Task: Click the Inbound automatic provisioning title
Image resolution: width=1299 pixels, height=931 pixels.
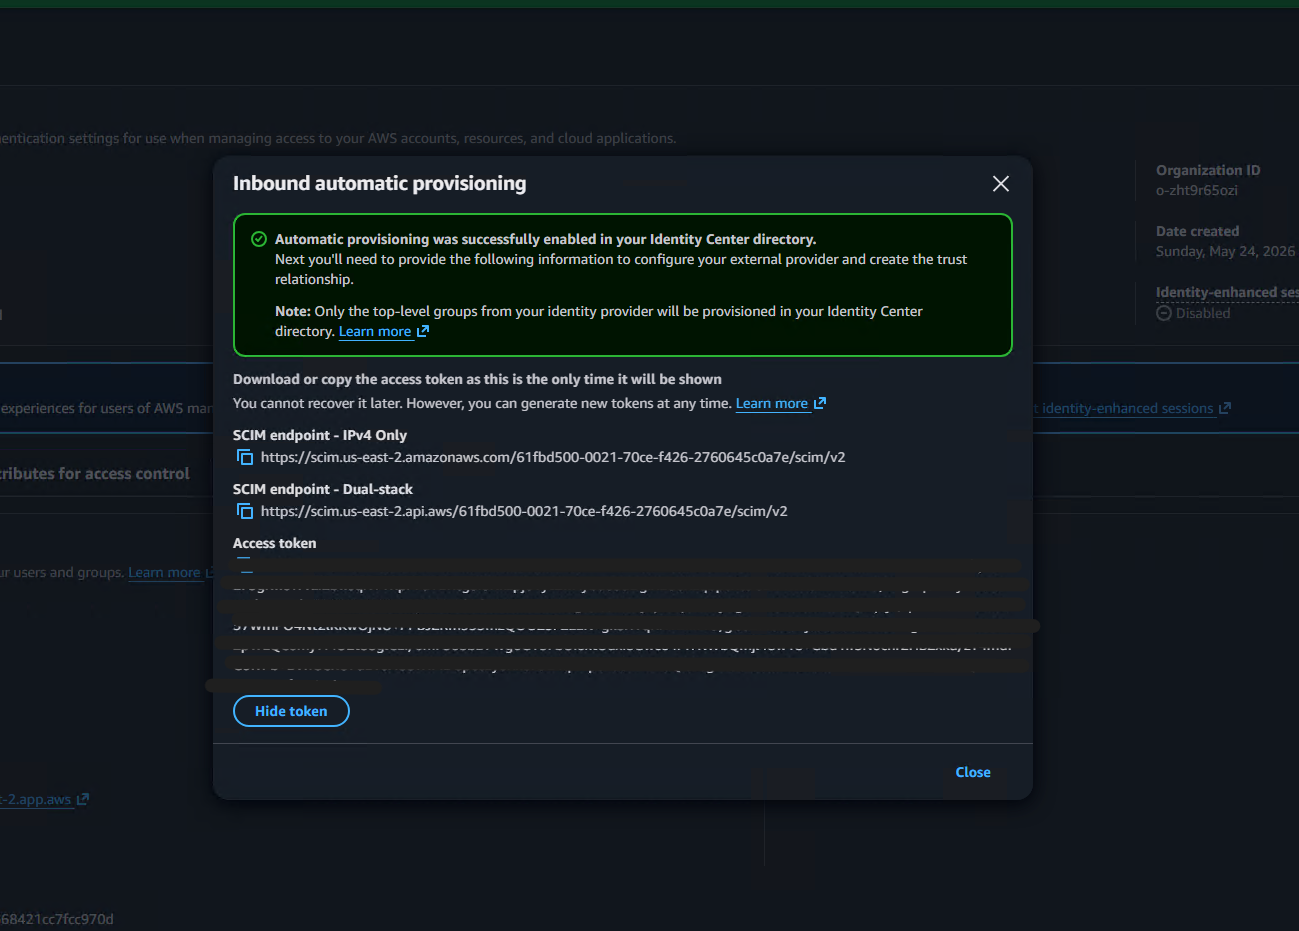Action: click(380, 184)
